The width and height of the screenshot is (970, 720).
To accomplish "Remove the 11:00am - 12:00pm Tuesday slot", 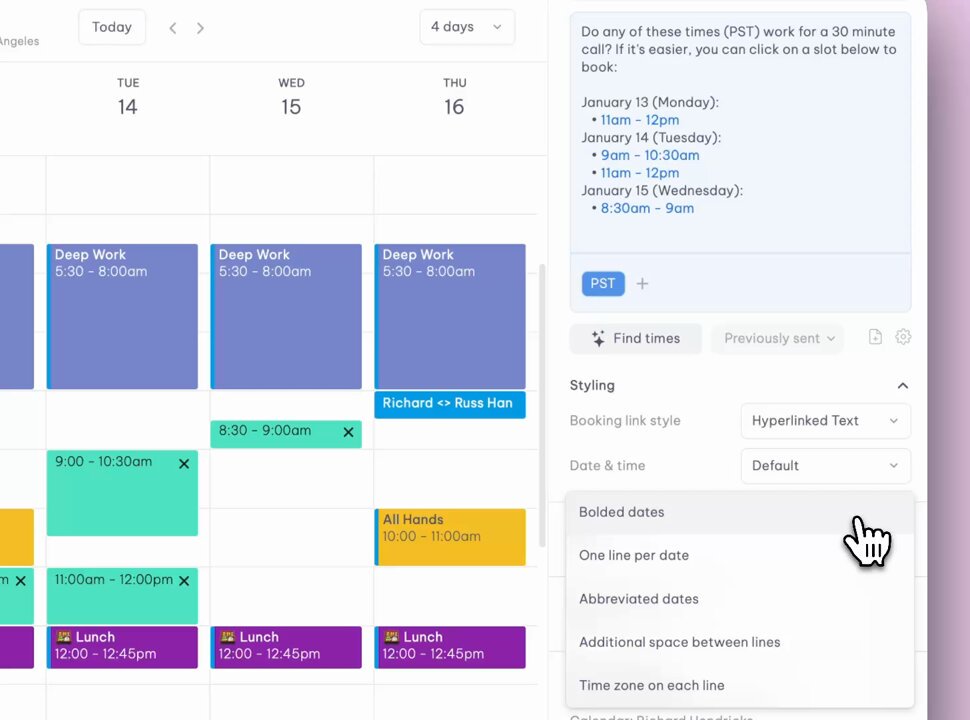I will click(x=184, y=581).
